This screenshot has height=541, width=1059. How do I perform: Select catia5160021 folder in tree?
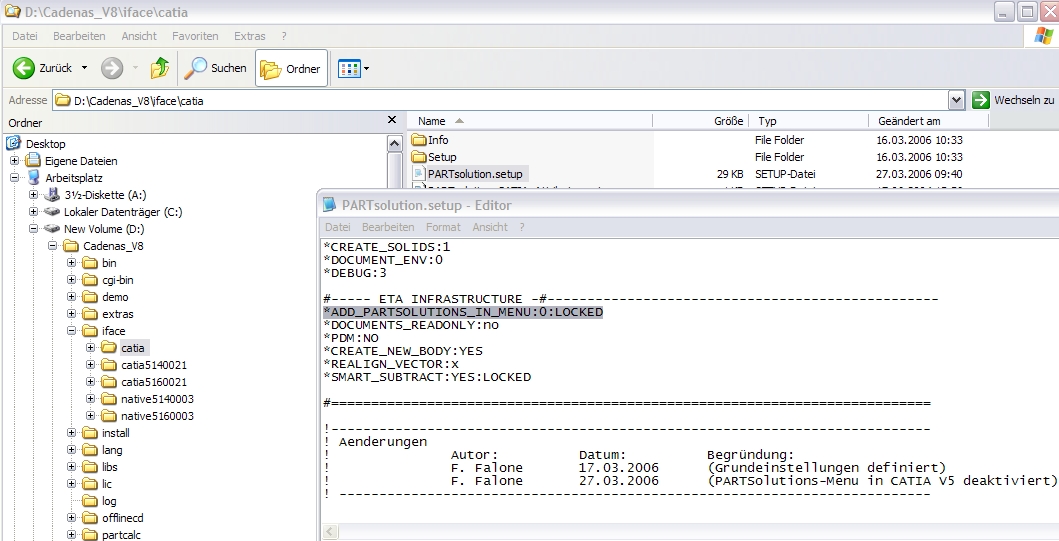tap(154, 382)
